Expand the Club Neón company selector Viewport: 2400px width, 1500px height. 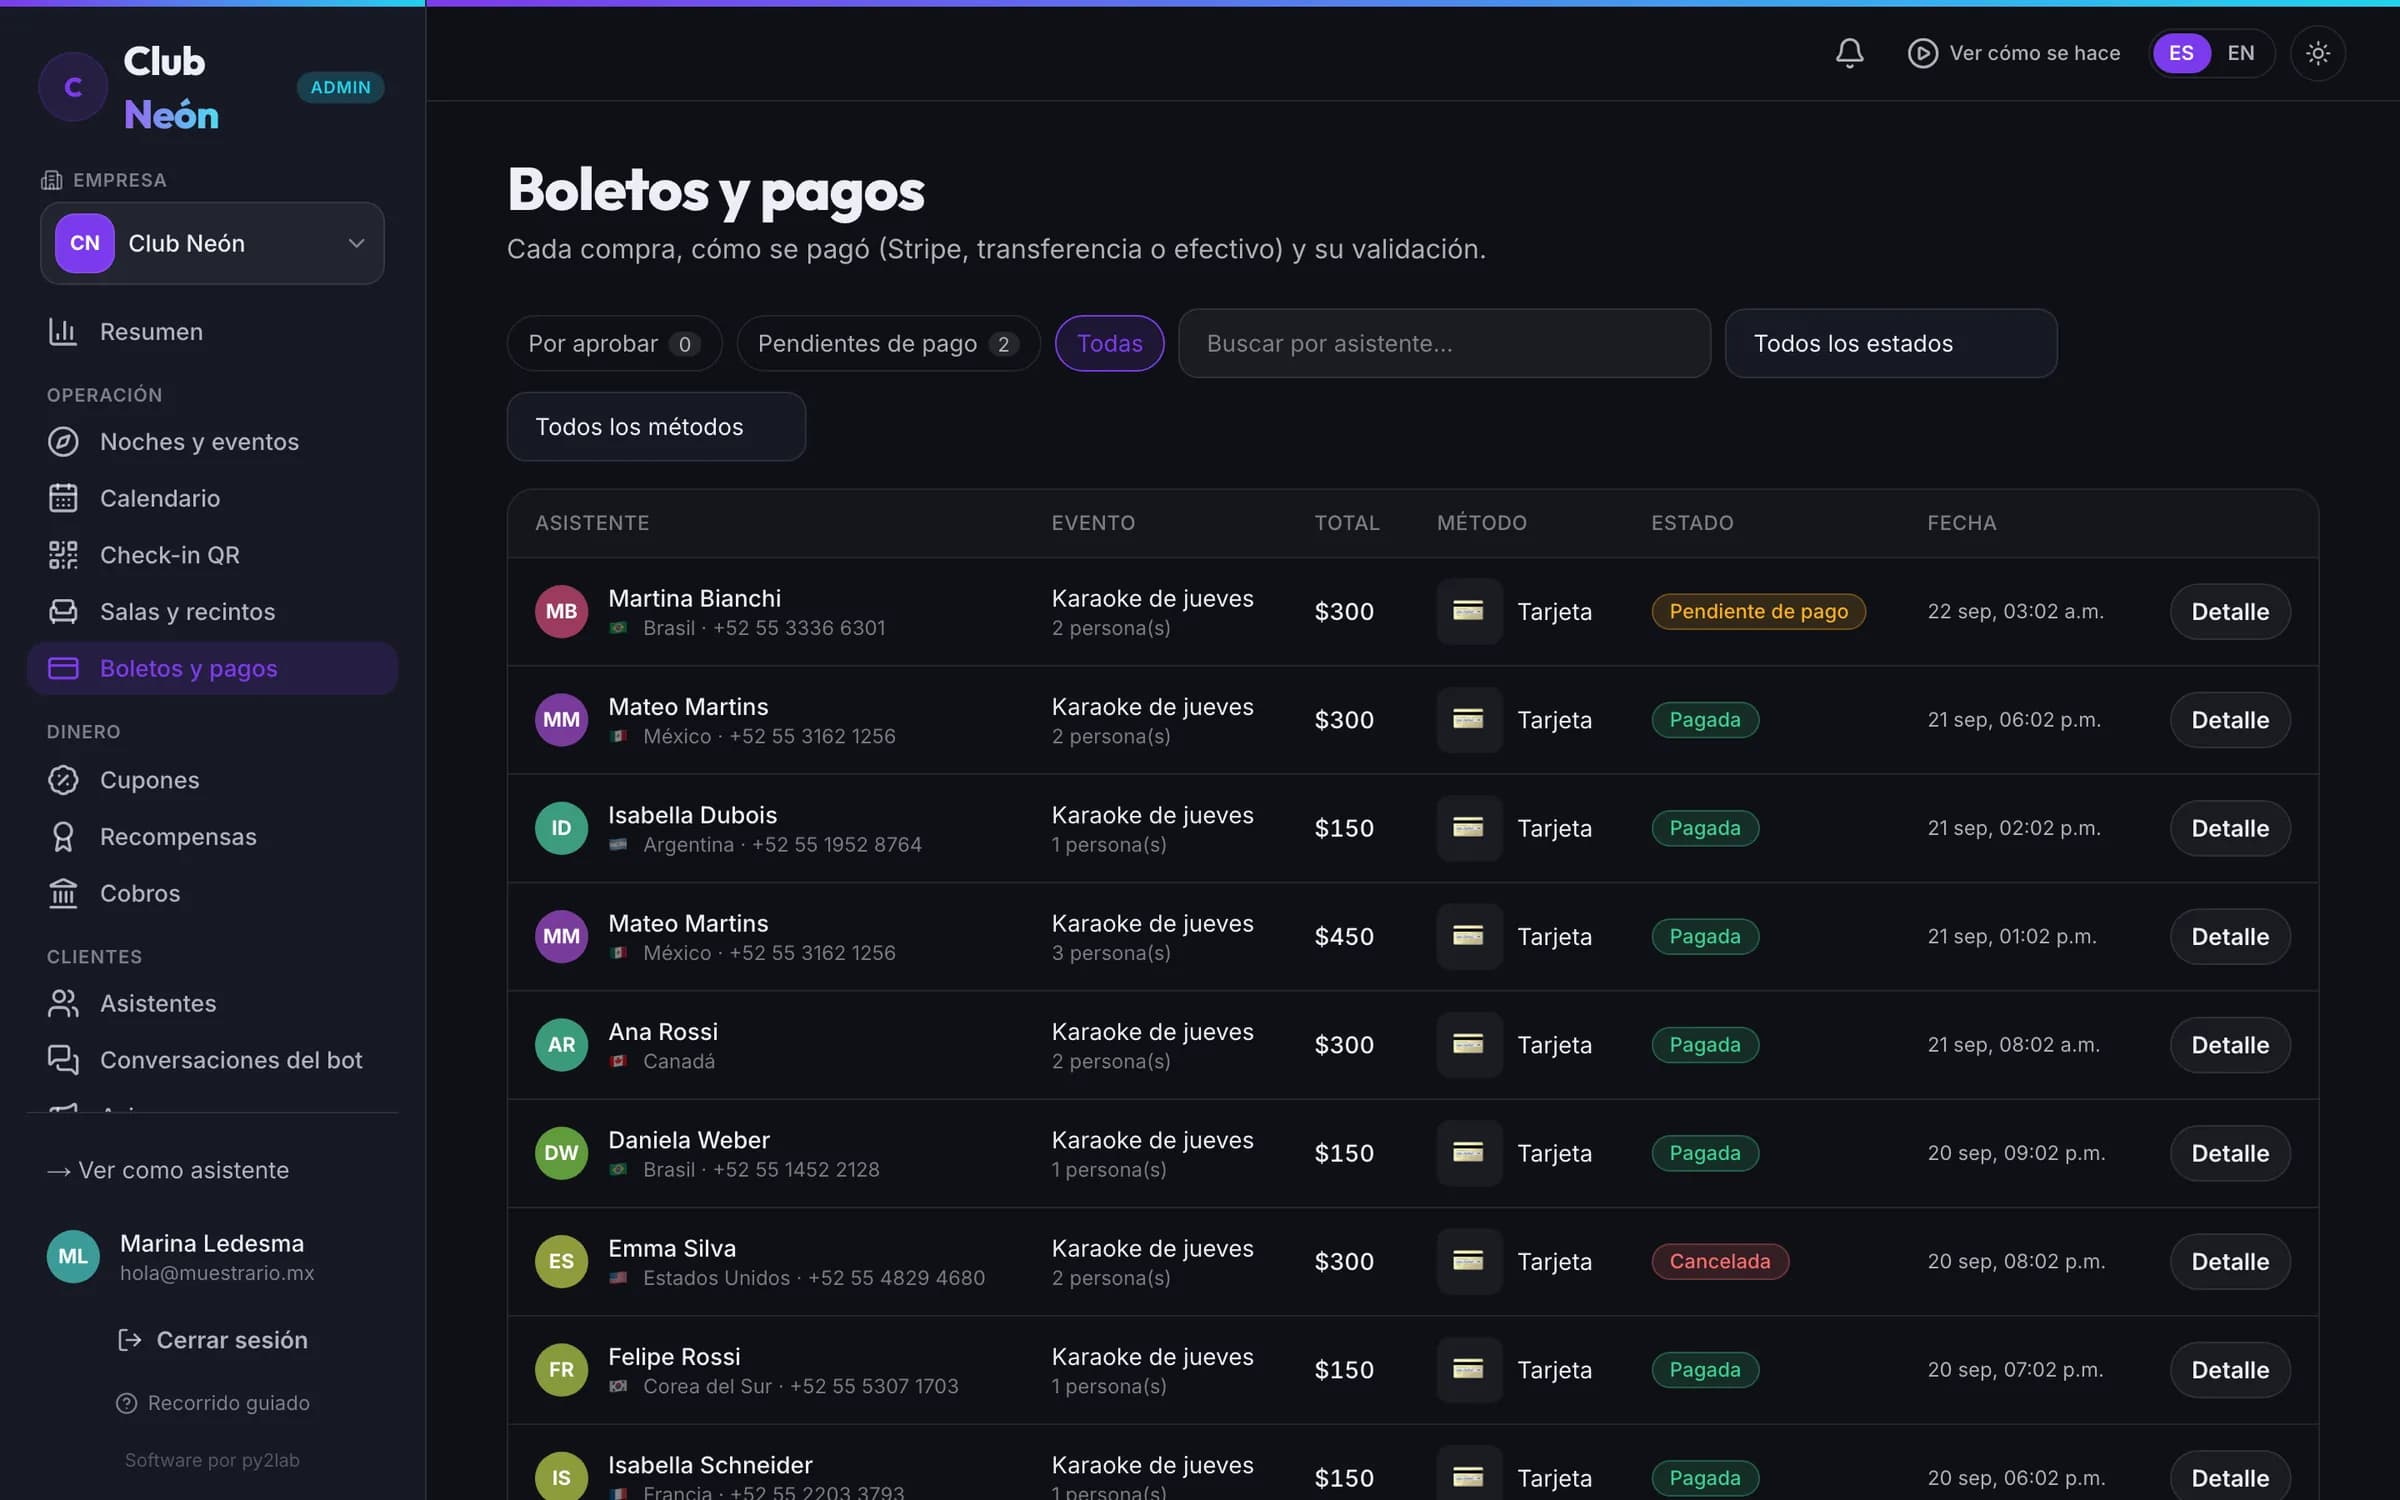[x=212, y=243]
